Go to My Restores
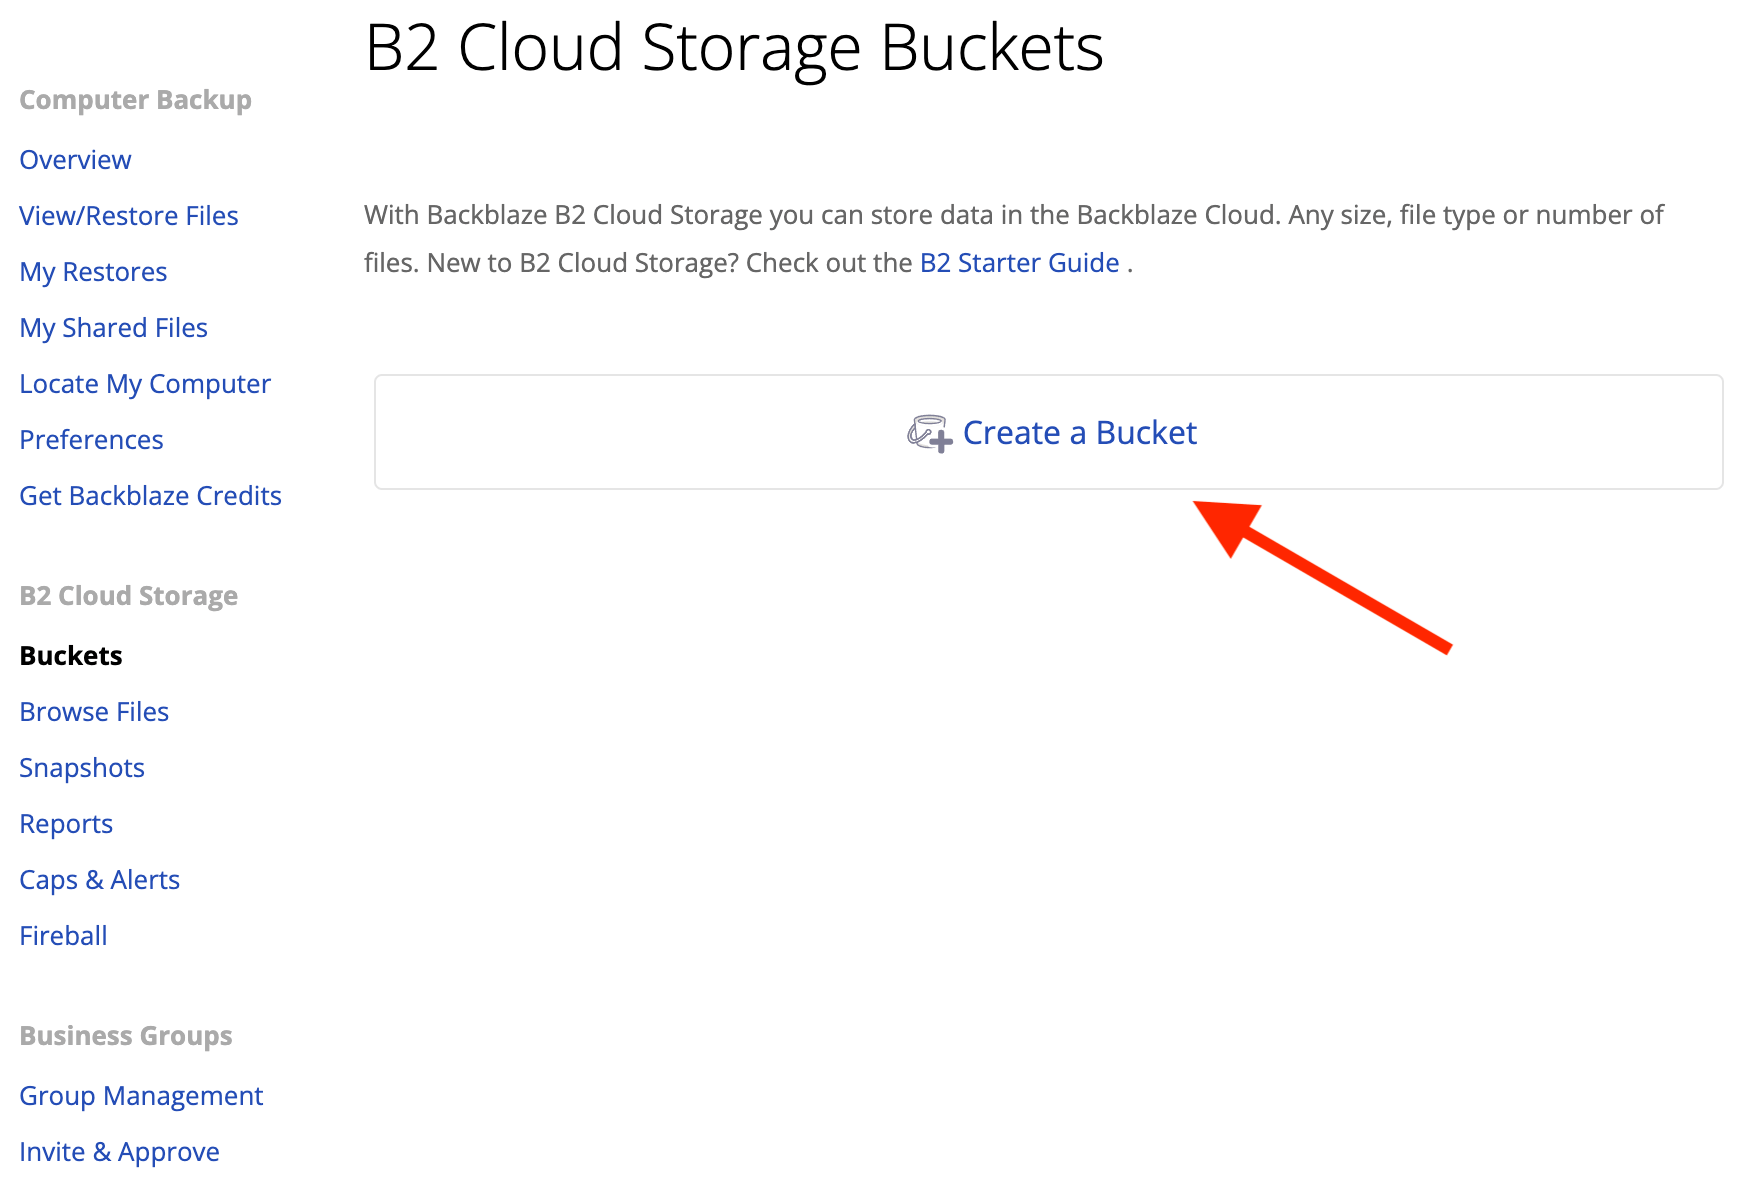 (x=92, y=271)
